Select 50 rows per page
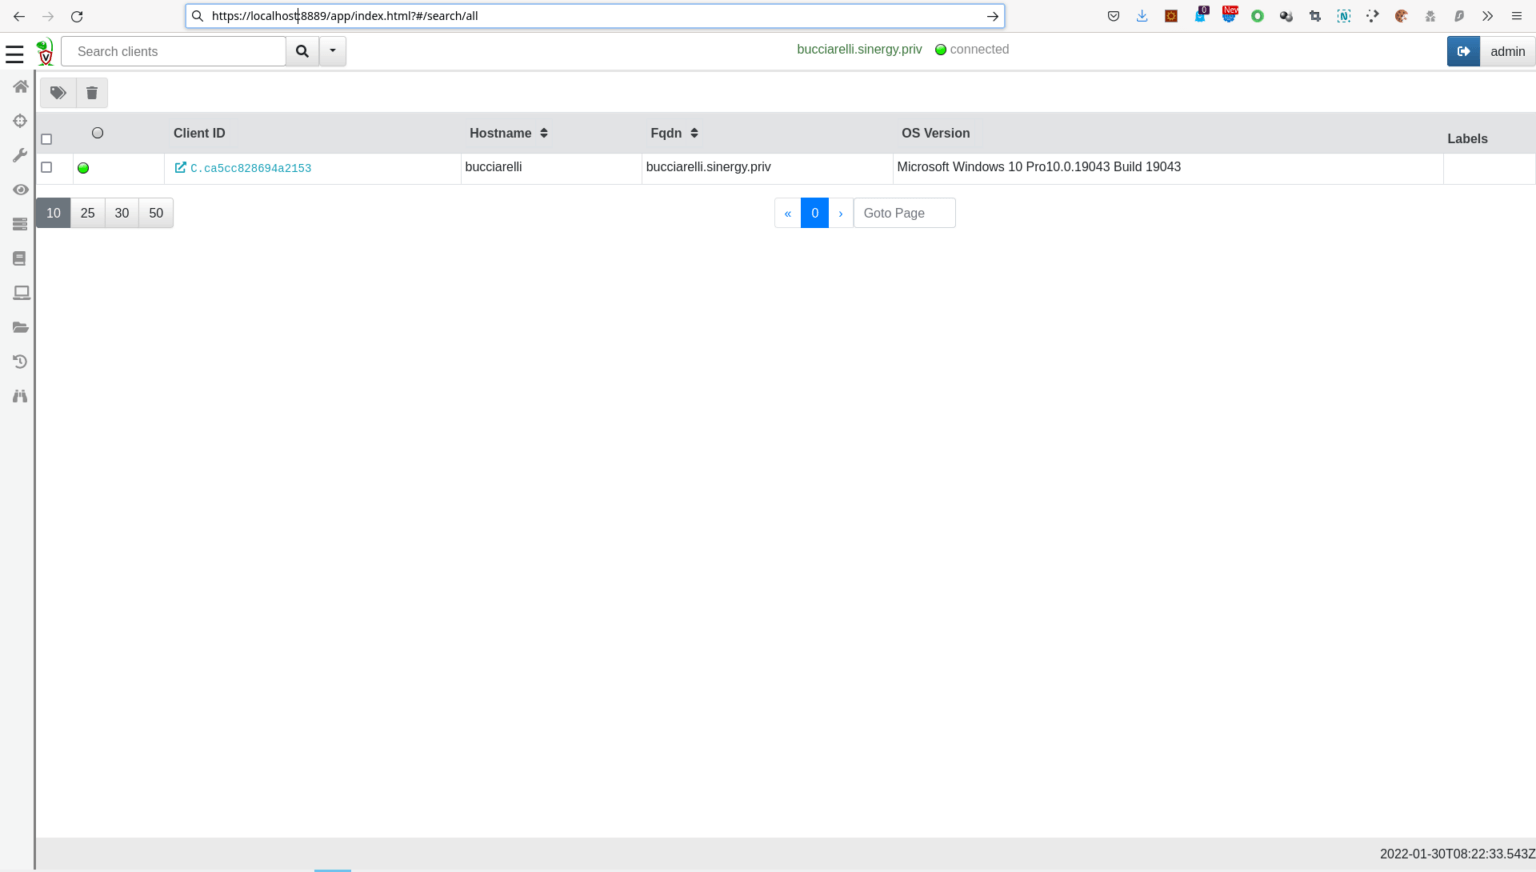The width and height of the screenshot is (1536, 872). click(156, 213)
